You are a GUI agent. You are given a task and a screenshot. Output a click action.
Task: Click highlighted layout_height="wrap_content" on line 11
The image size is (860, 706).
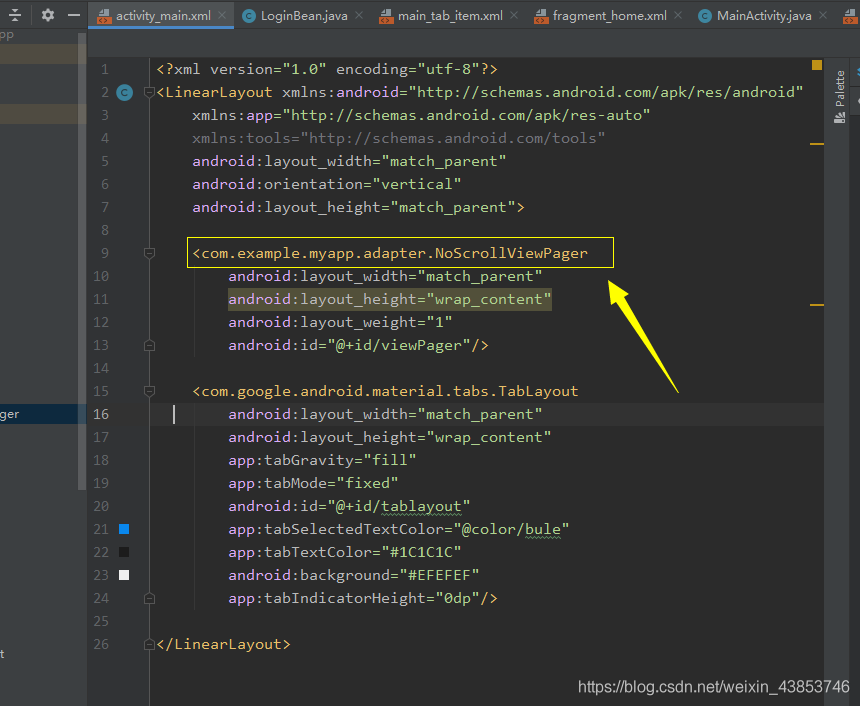(x=390, y=300)
